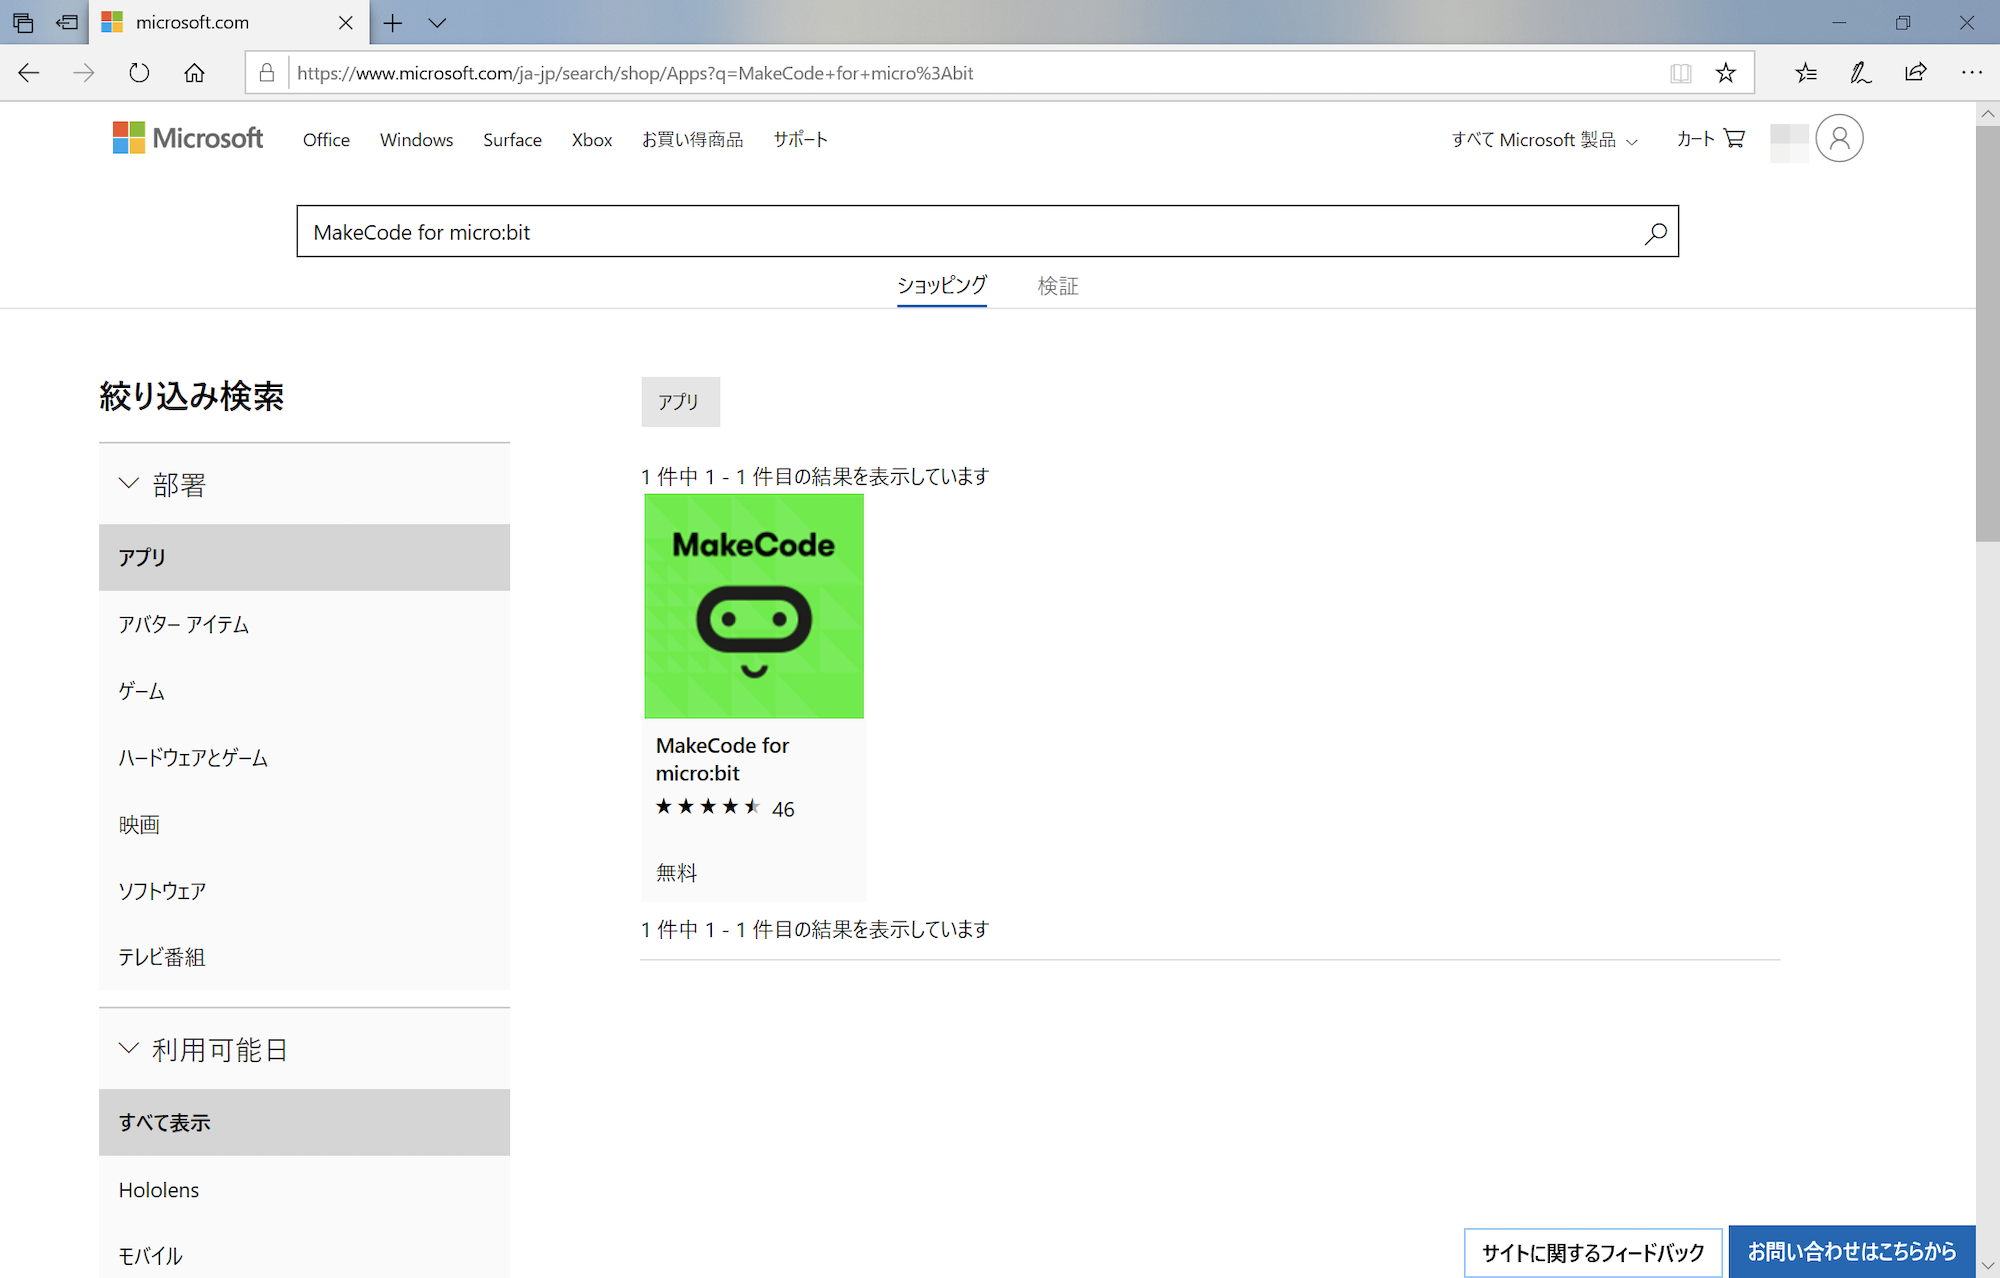The width and height of the screenshot is (2000, 1278).
Task: Open the Office menu link
Action: coord(326,140)
